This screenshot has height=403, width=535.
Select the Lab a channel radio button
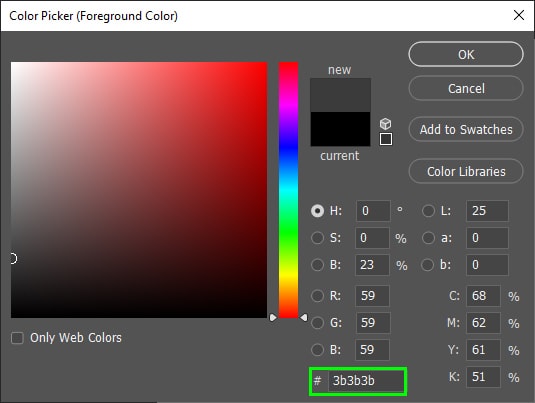pyautogui.click(x=428, y=238)
